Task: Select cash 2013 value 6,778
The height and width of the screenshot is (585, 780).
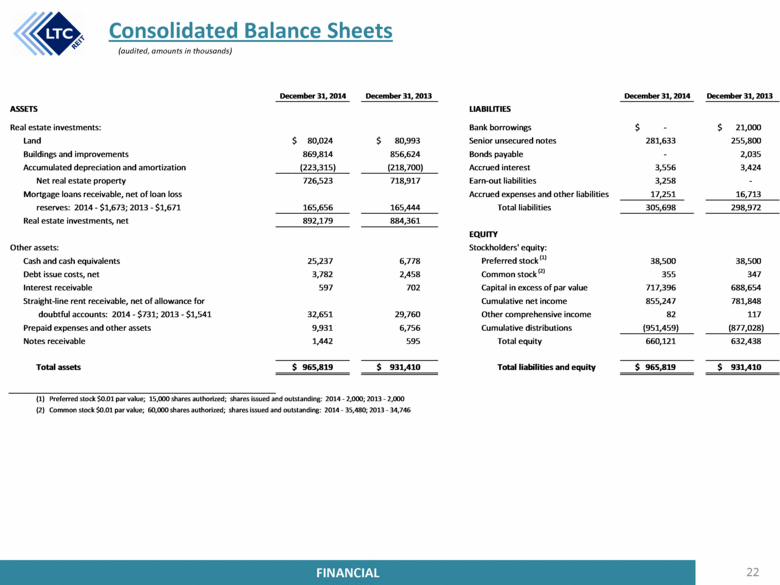Action: coord(409,261)
